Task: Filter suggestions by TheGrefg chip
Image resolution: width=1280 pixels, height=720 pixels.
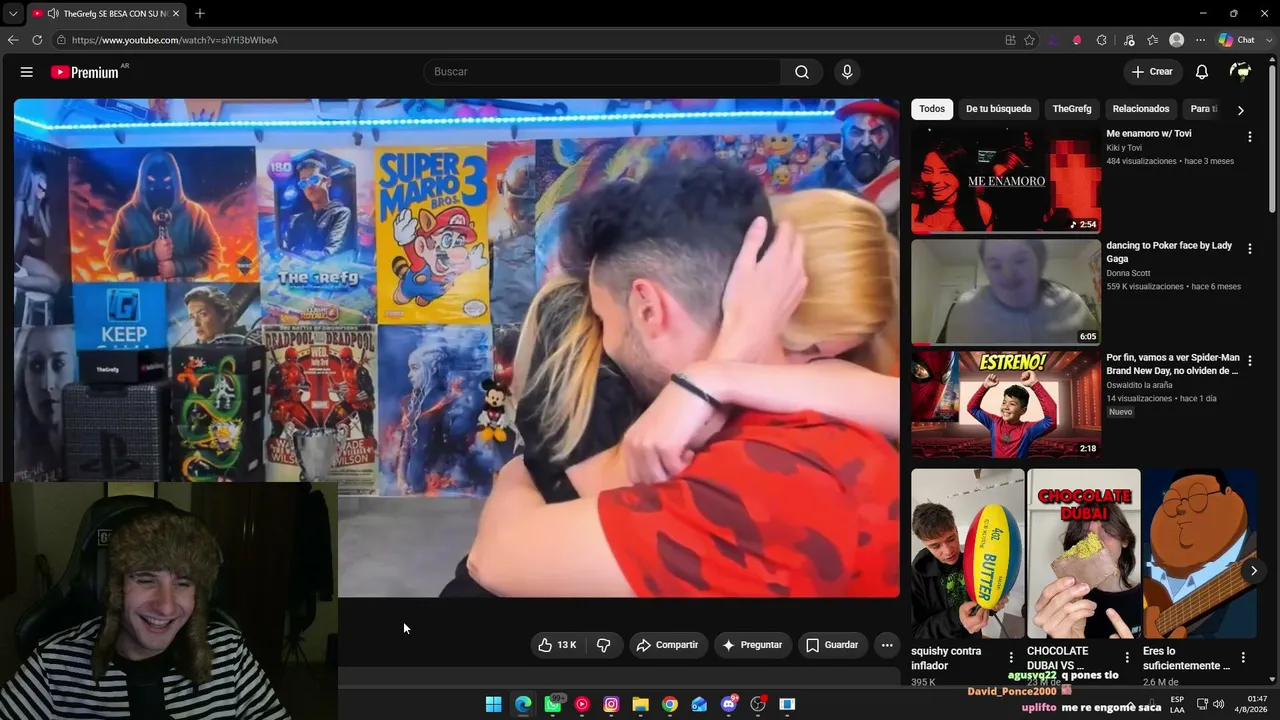Action: [x=1072, y=109]
